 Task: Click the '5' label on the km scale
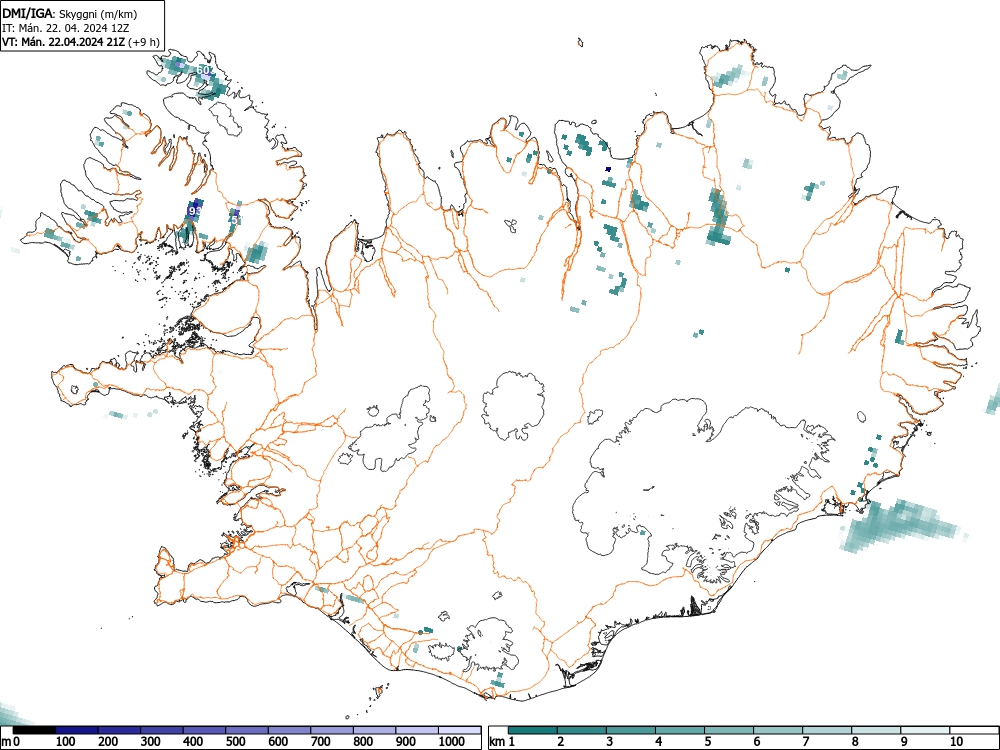[707, 741]
